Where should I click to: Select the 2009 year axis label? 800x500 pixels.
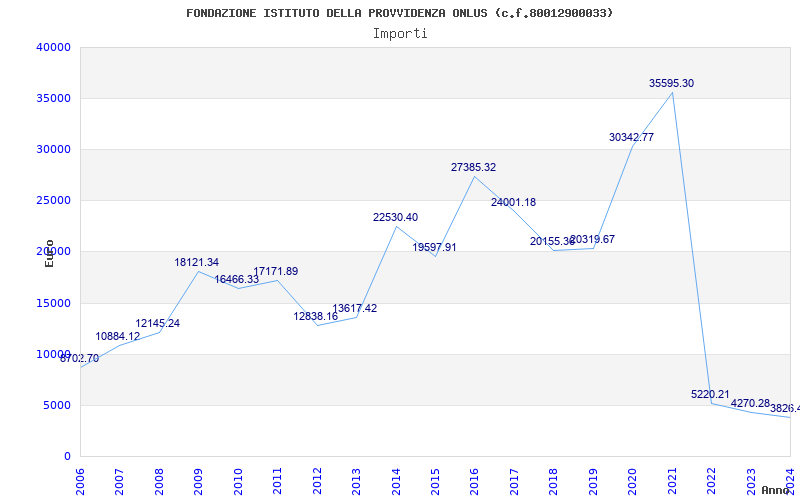(198, 482)
